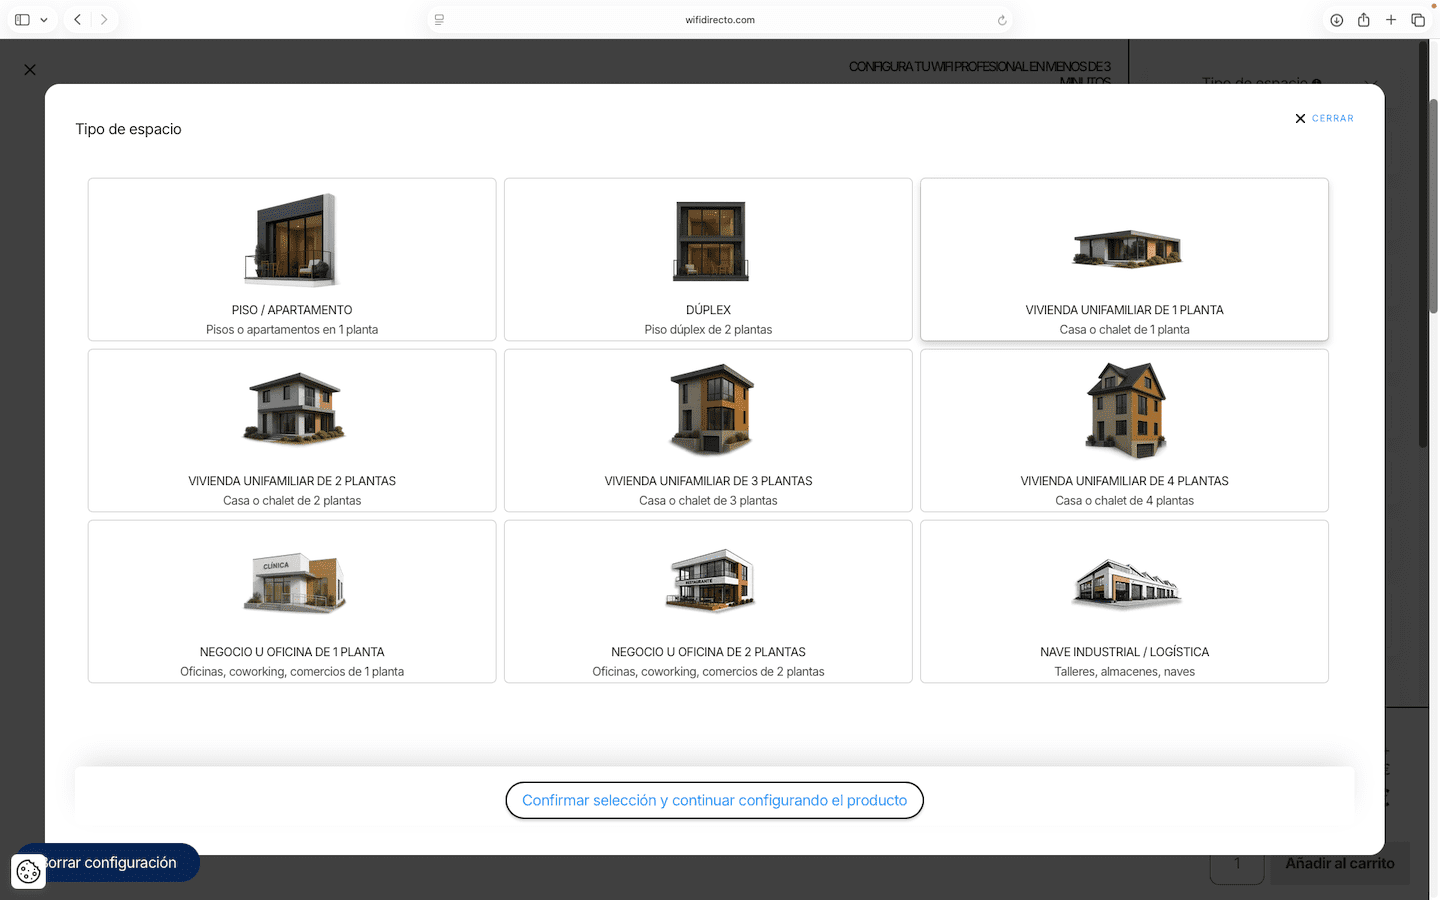Pick Negocio u oficina de 1 planta
This screenshot has width=1440, height=900.
[x=292, y=601]
